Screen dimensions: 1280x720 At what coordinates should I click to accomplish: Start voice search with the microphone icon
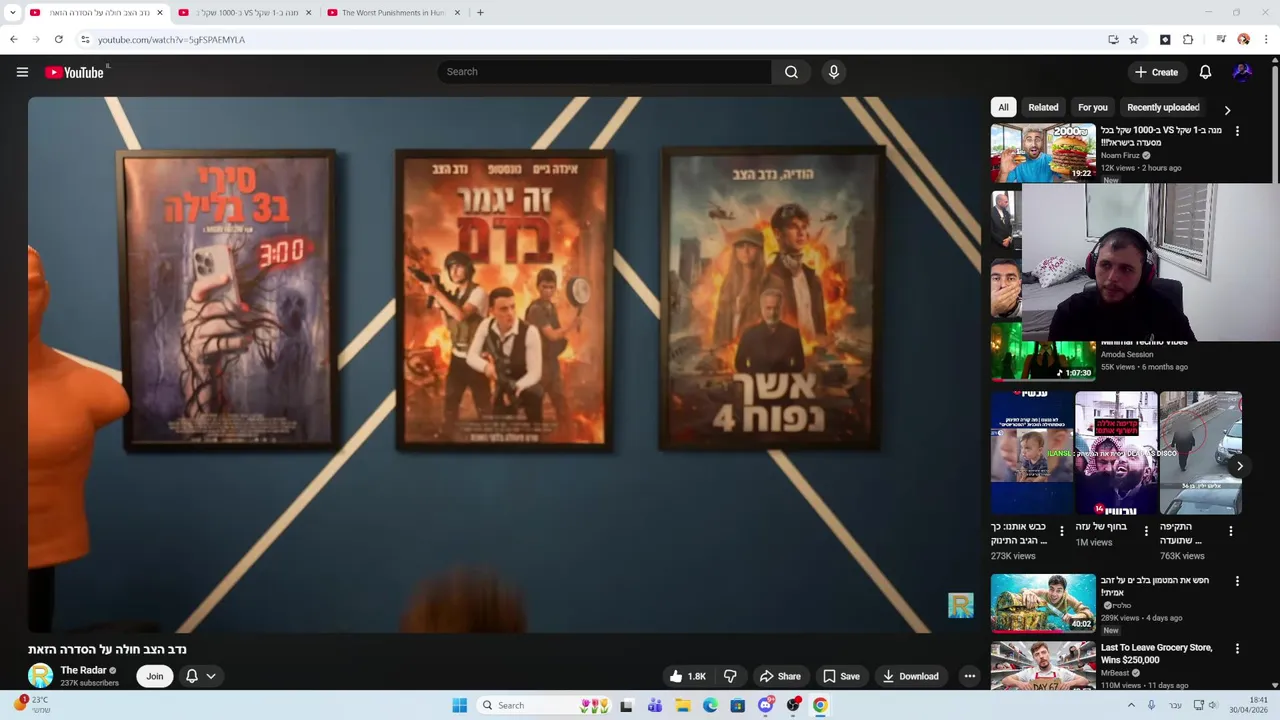(833, 72)
